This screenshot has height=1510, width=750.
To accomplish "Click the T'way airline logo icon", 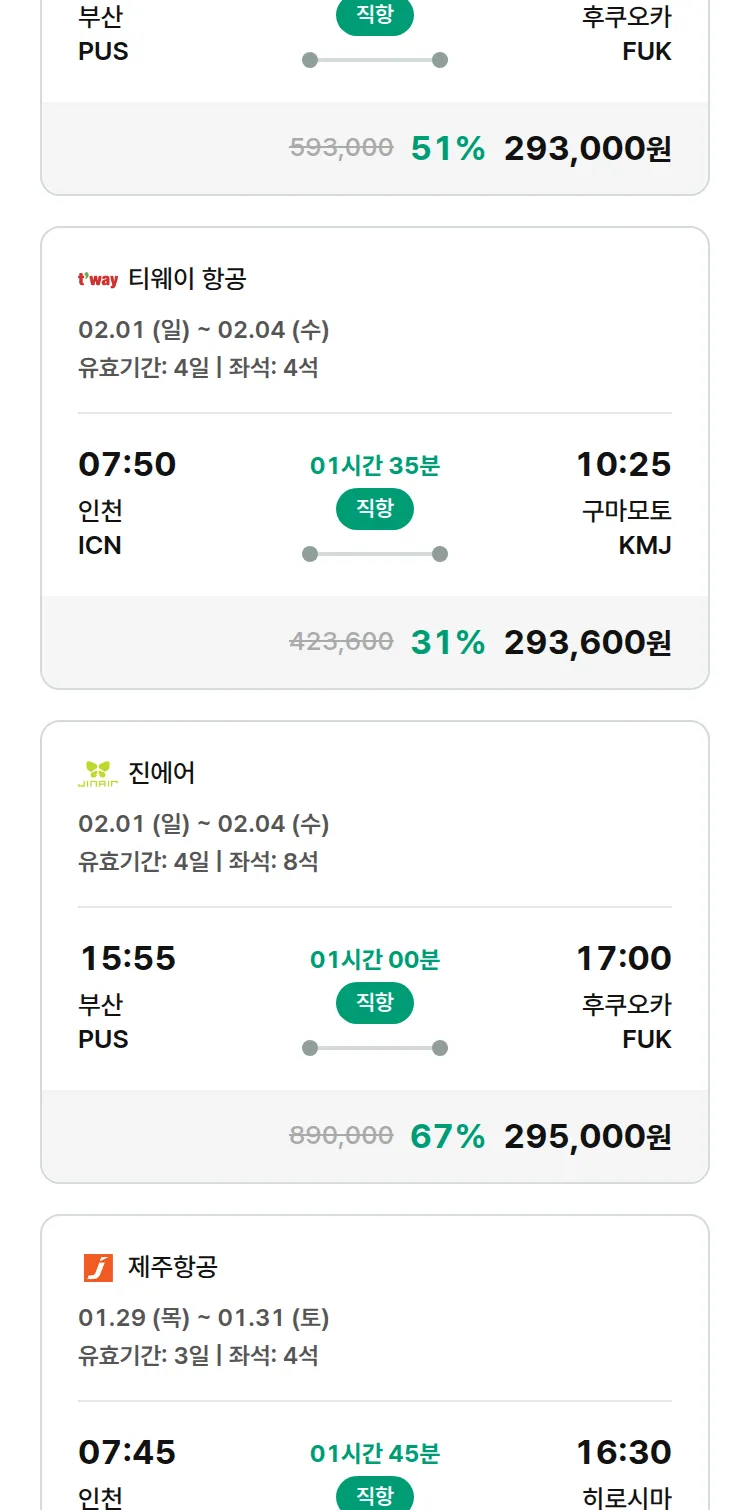I will (x=98, y=280).
